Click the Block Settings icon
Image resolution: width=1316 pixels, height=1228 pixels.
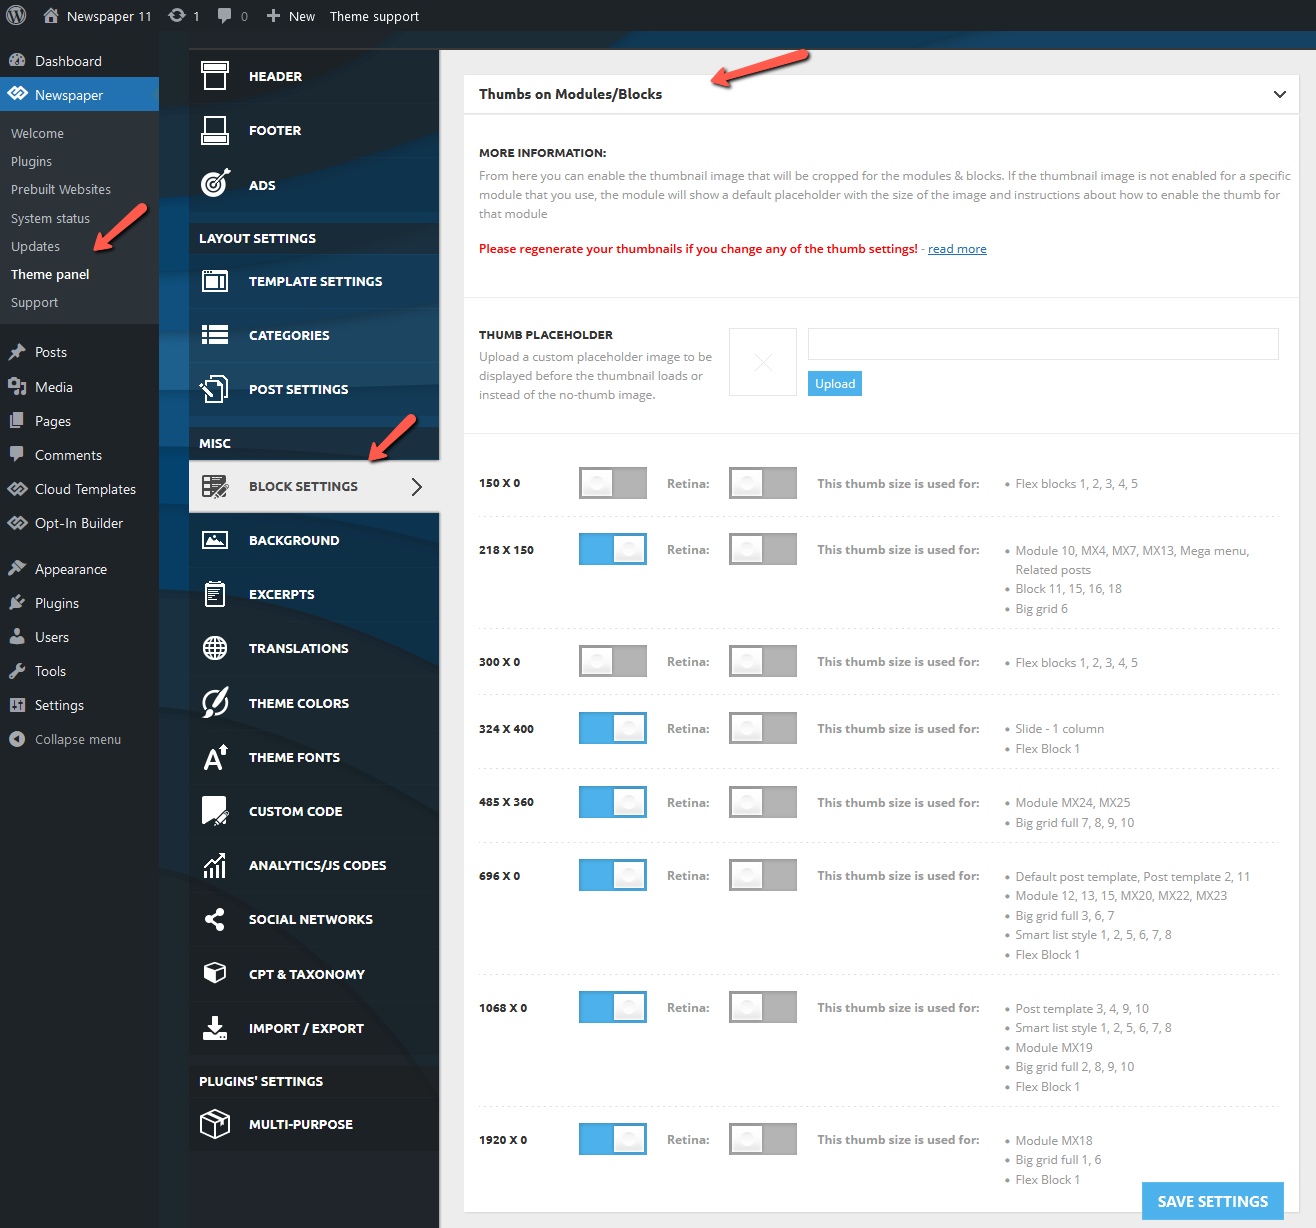(215, 486)
